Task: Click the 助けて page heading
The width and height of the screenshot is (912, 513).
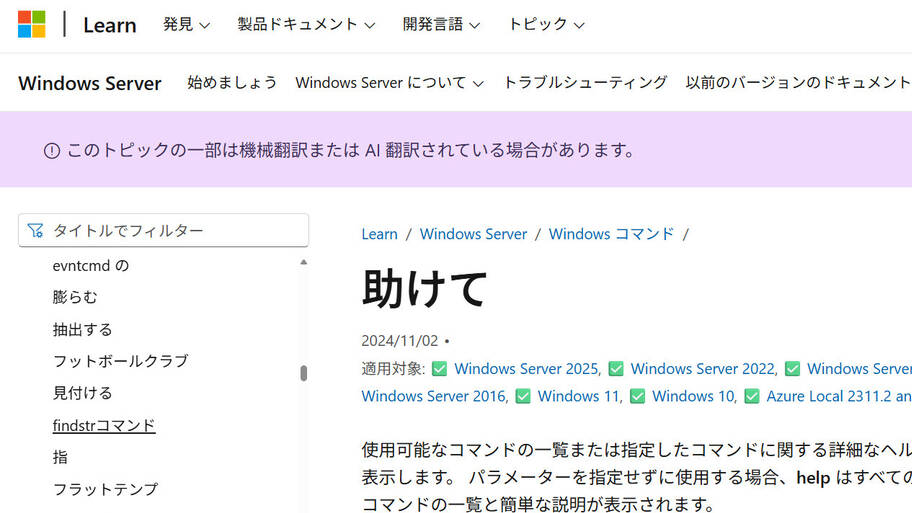Action: tap(425, 288)
